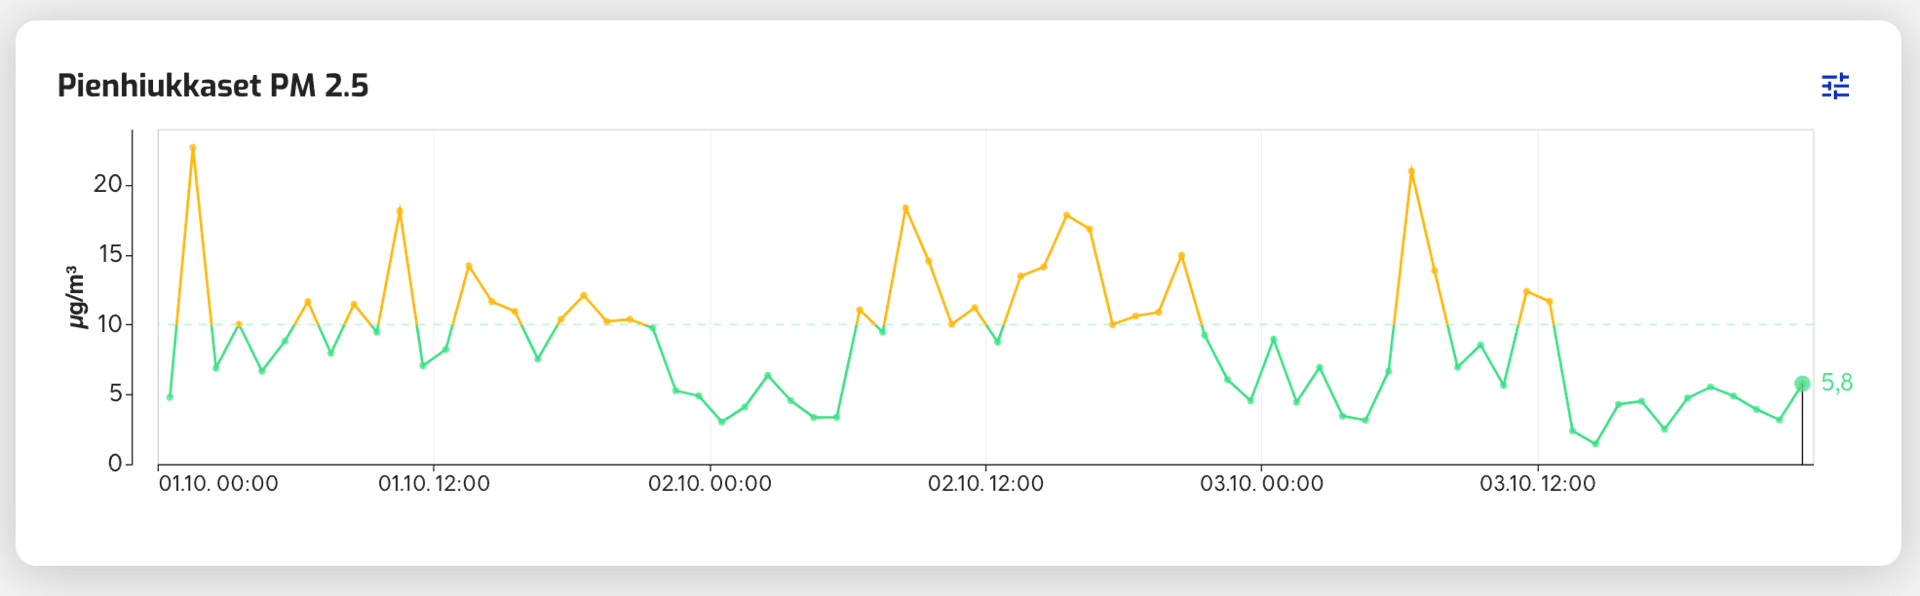
Task: Select orange peak just before 01.10. 12:00
Action: [x=400, y=211]
